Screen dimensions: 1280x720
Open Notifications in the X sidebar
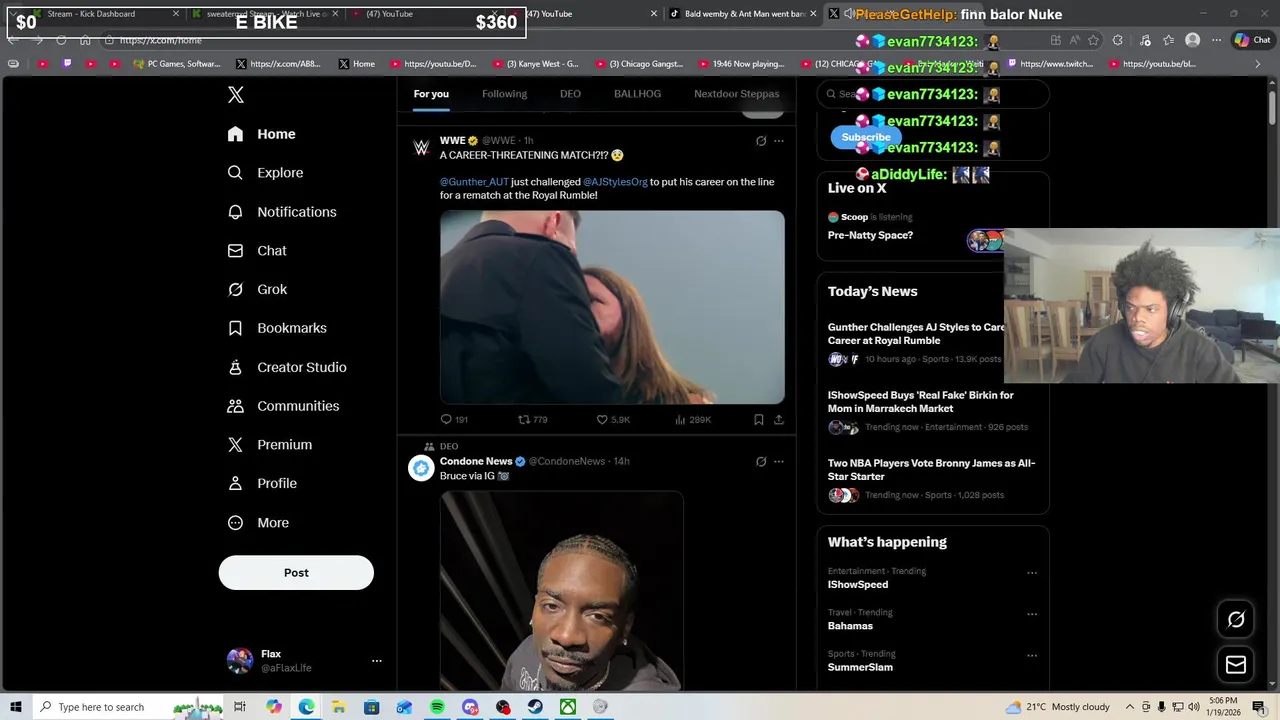click(281, 212)
